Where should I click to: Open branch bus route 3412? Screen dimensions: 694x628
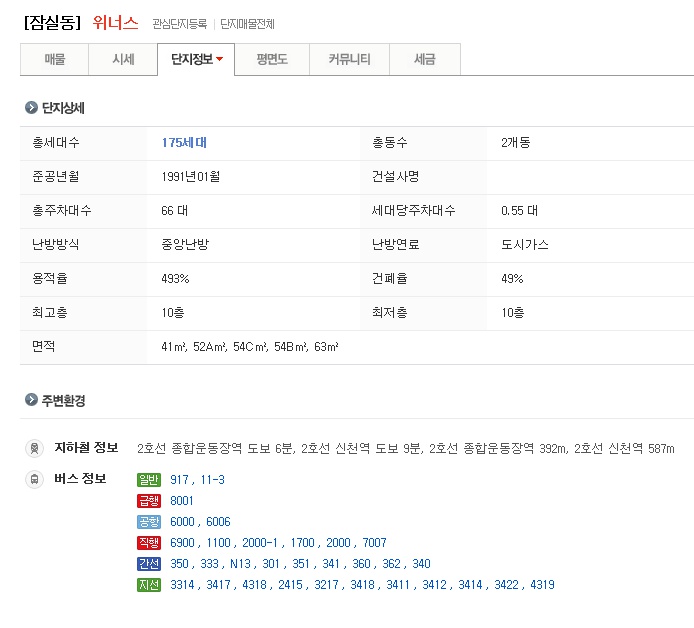[x=434, y=585]
